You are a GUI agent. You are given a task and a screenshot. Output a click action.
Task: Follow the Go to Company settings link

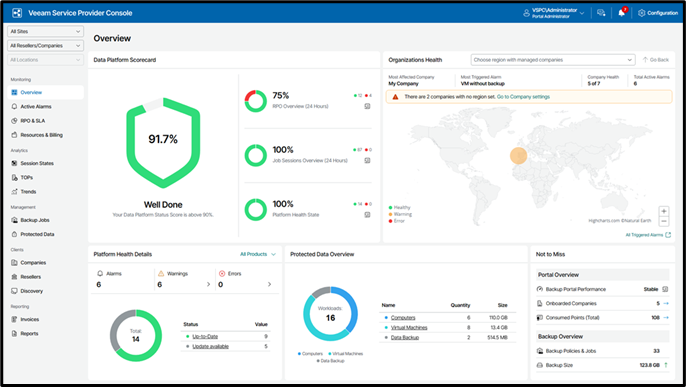click(x=523, y=97)
